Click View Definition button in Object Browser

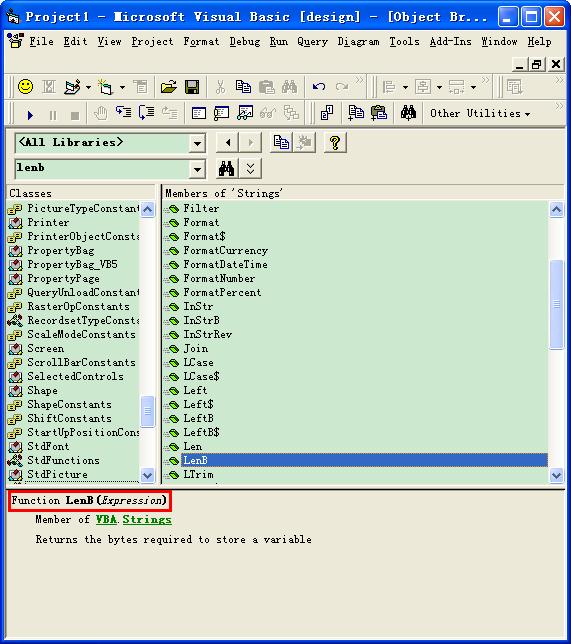304,143
